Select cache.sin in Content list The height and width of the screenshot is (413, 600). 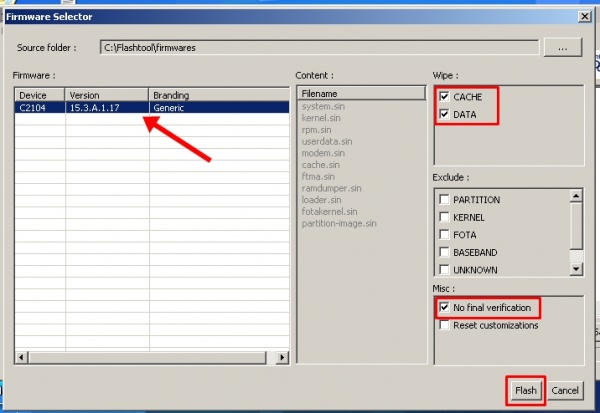tap(320, 165)
